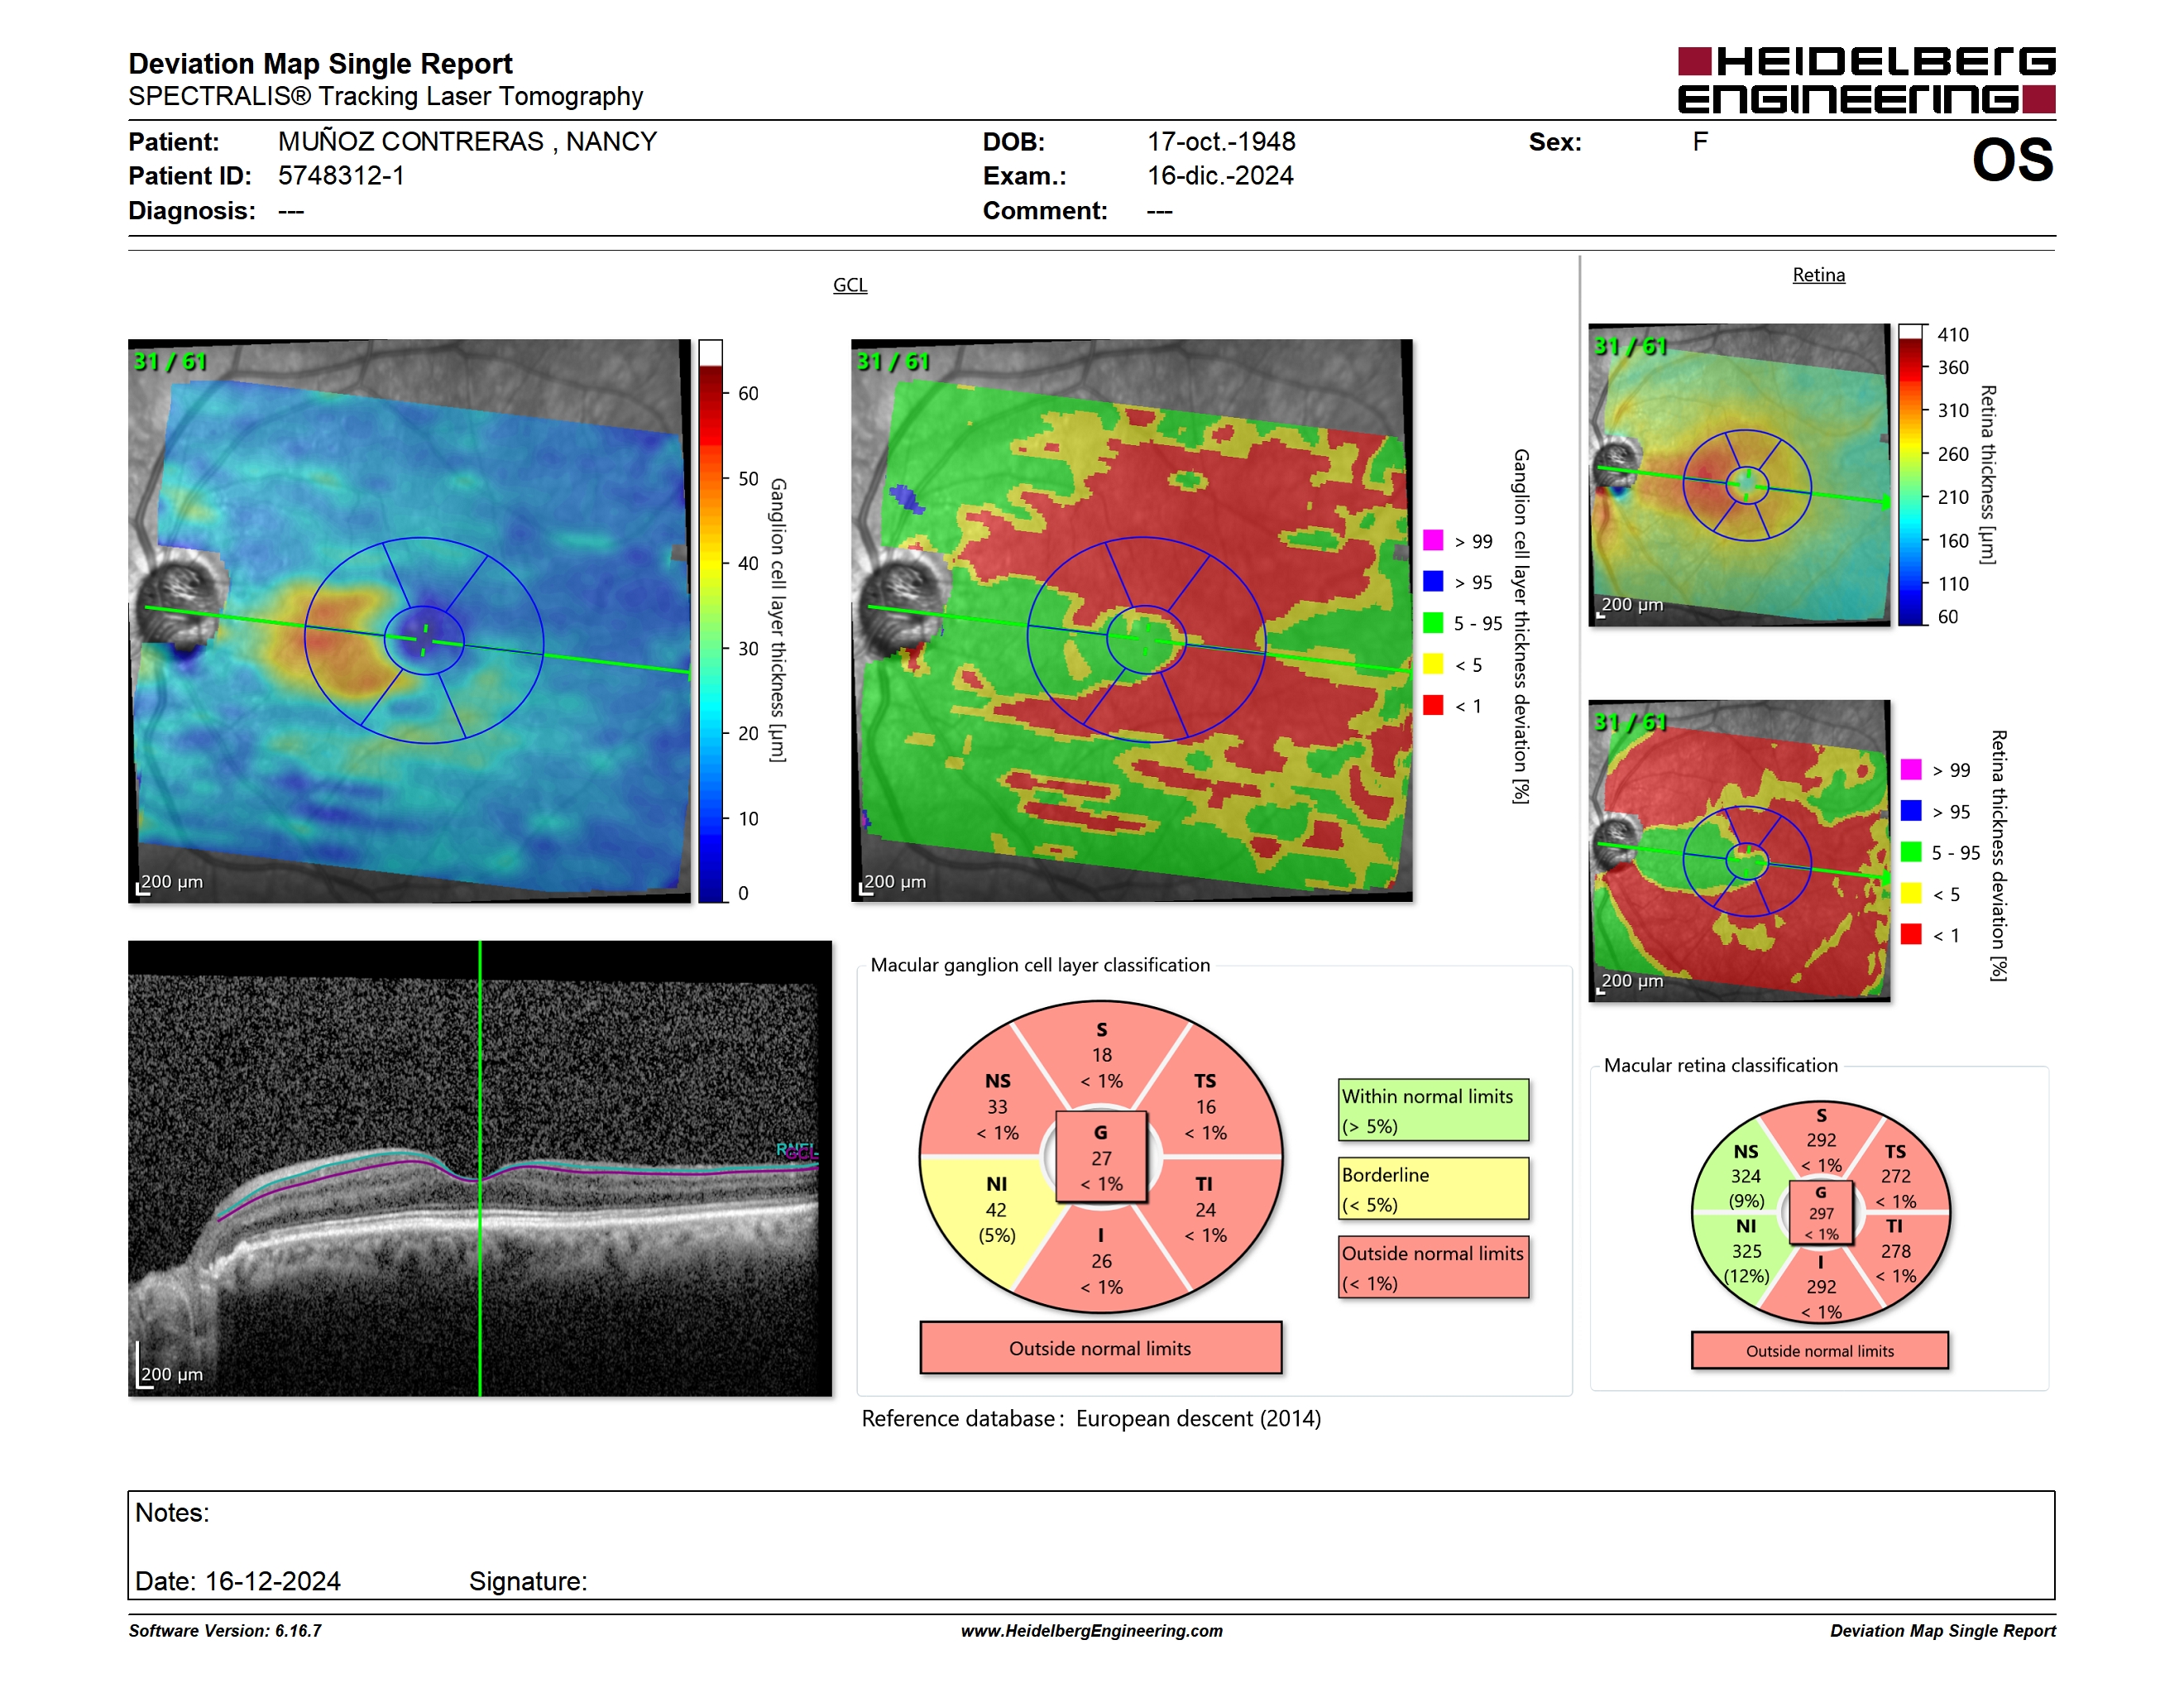The width and height of the screenshot is (2184, 1688).
Task: Select Retina sector NS with value 324
Action: (x=1746, y=1176)
